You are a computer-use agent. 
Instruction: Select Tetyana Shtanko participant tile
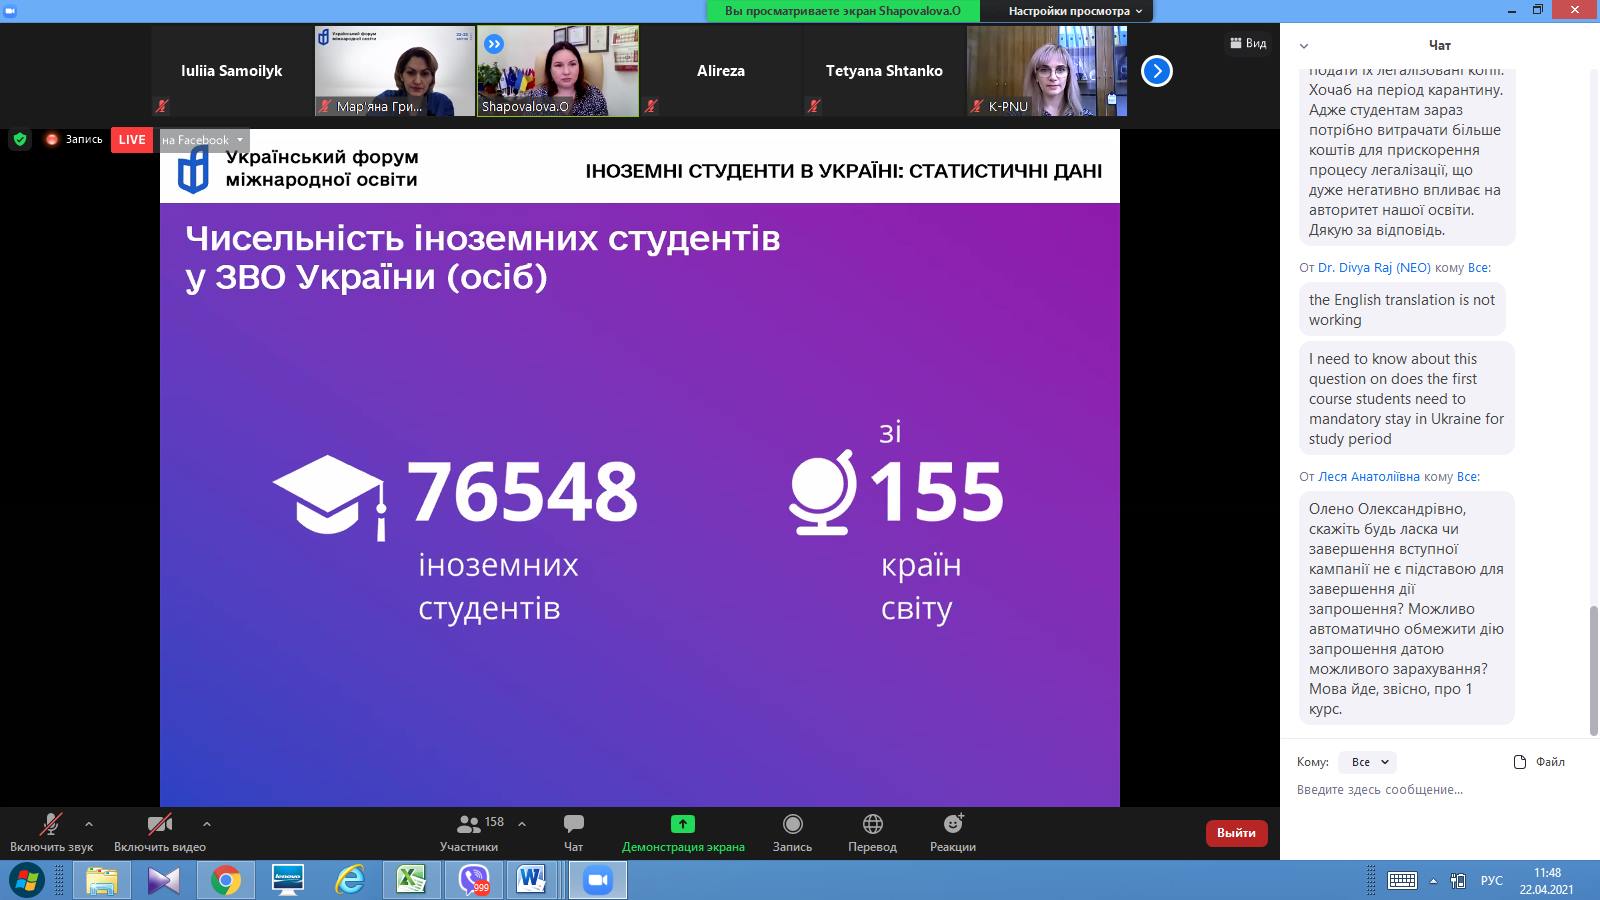883,71
